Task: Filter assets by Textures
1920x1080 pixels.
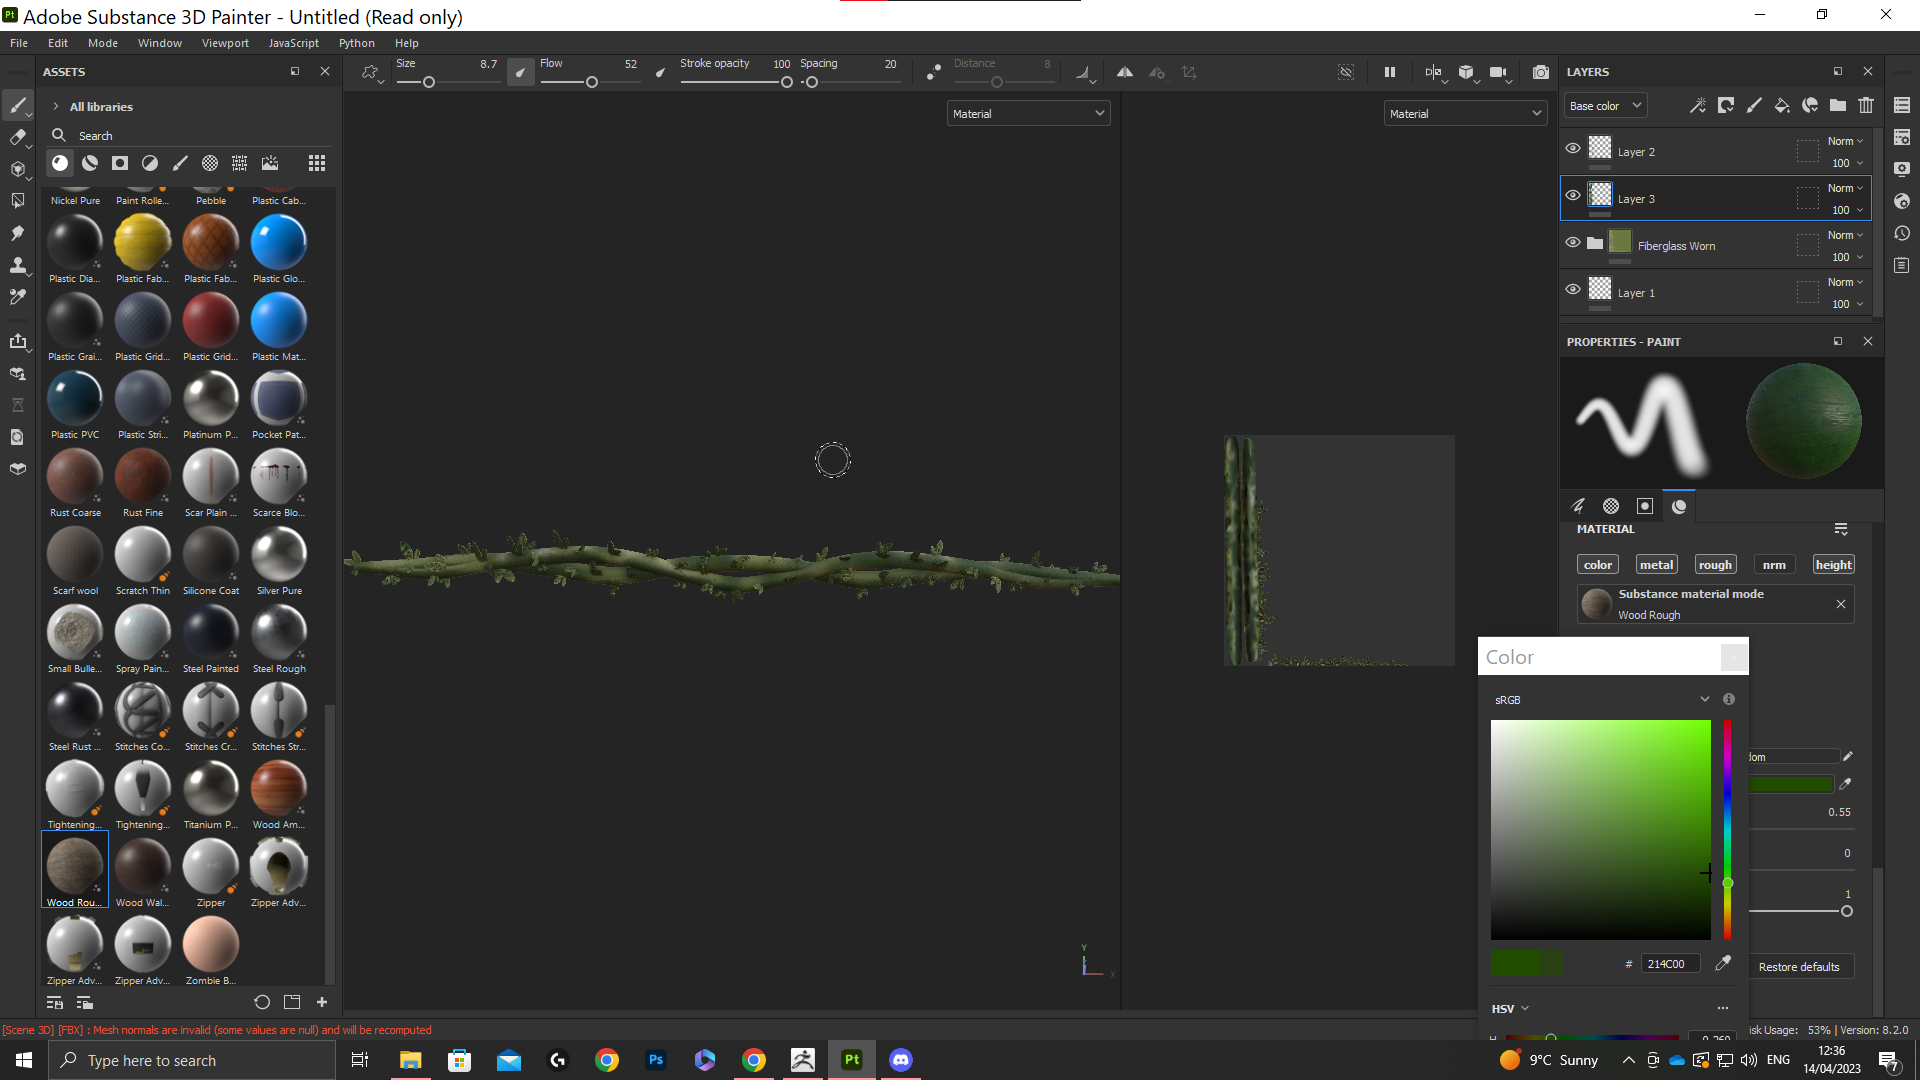Action: 240,163
